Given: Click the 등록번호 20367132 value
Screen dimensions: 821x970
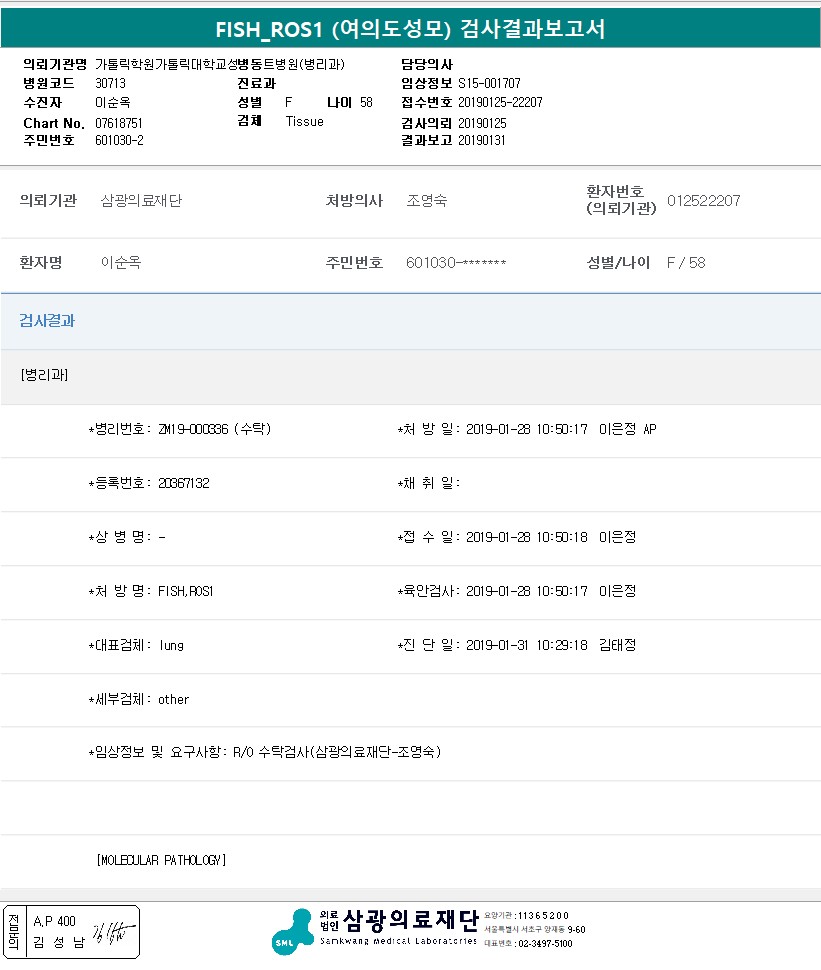Looking at the screenshot, I should (183, 483).
